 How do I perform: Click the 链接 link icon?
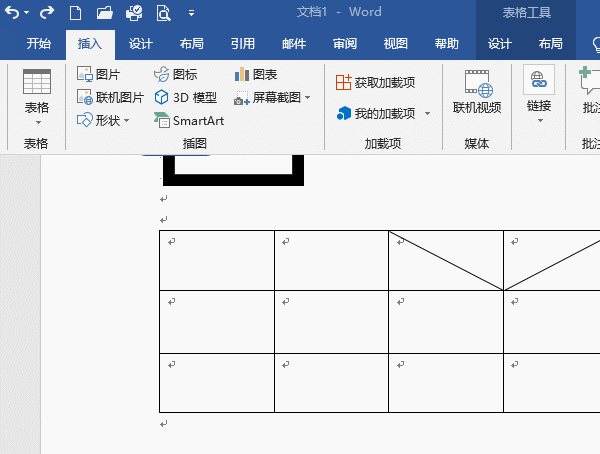tap(539, 80)
